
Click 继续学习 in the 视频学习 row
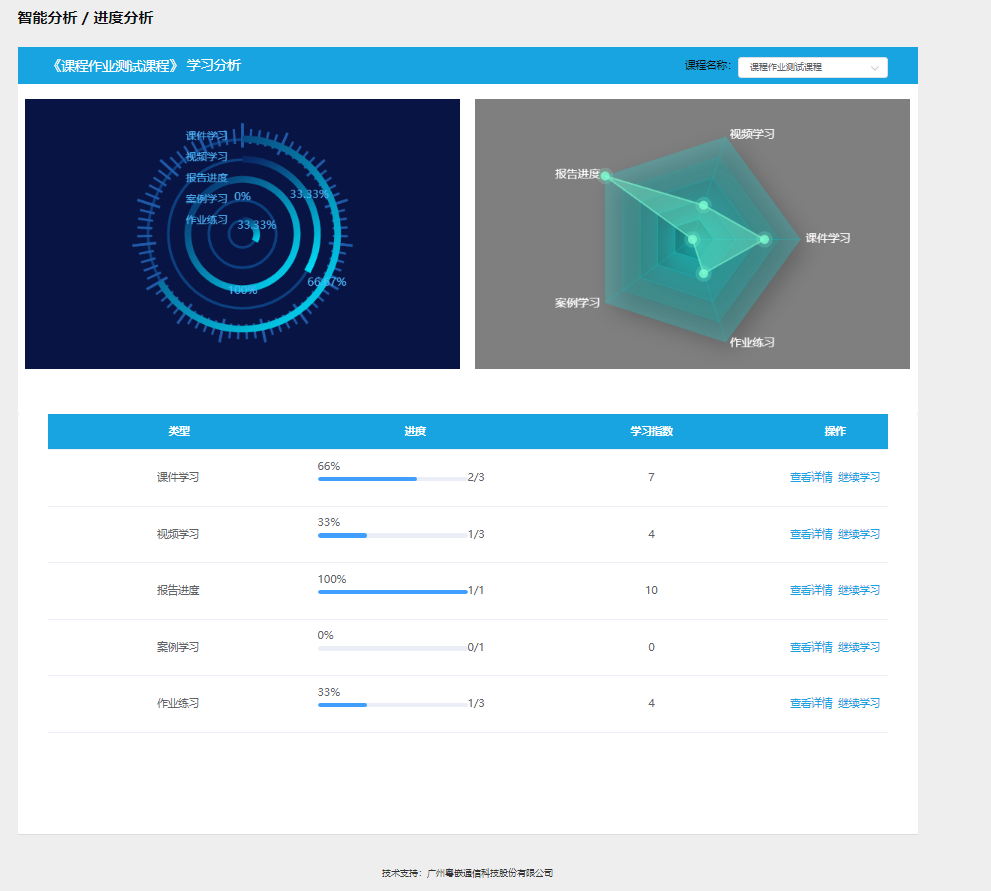click(859, 534)
